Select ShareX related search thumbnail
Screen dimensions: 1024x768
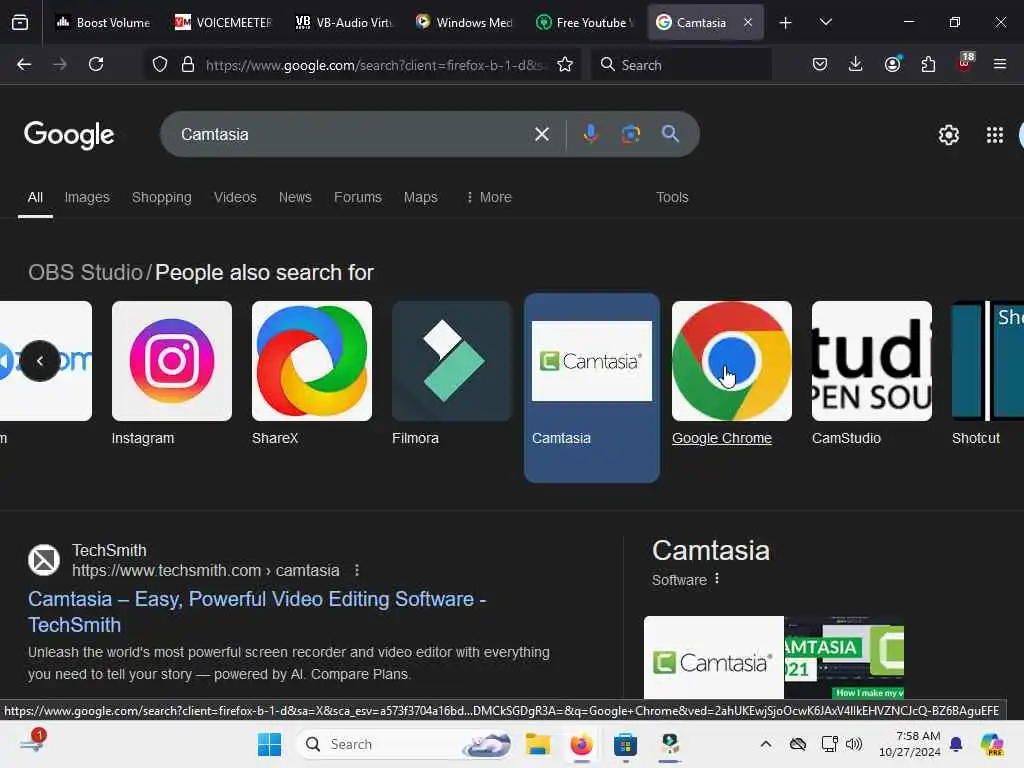312,360
